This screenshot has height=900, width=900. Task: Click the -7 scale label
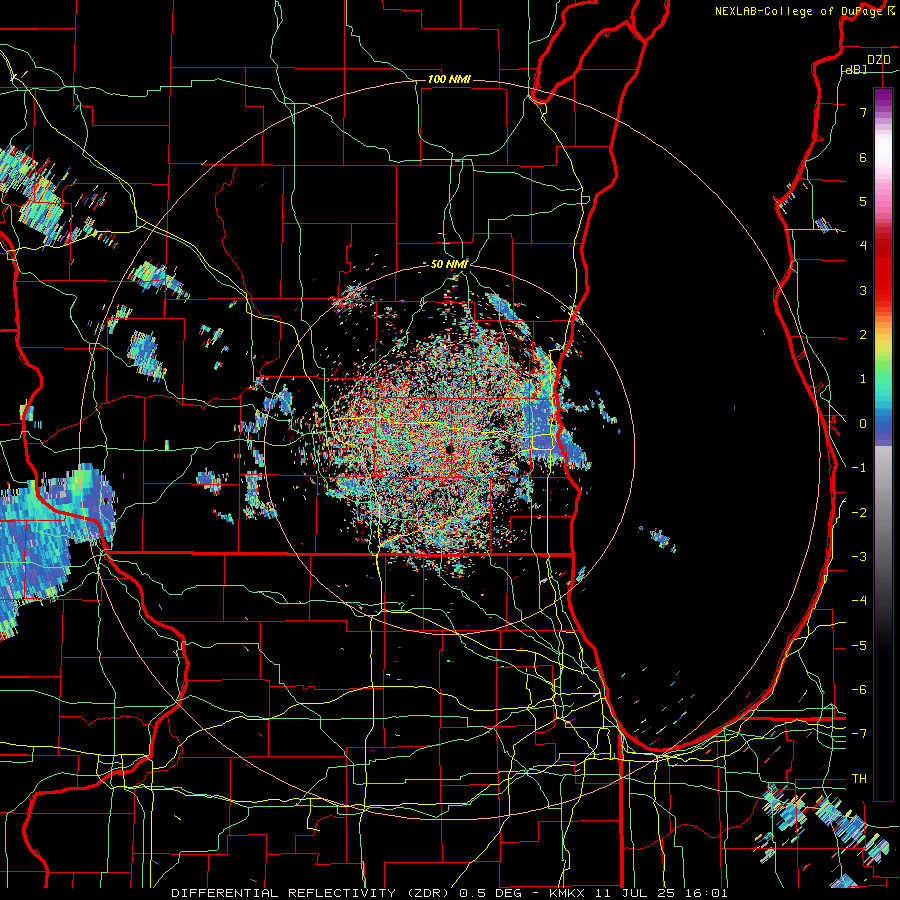[x=859, y=734]
